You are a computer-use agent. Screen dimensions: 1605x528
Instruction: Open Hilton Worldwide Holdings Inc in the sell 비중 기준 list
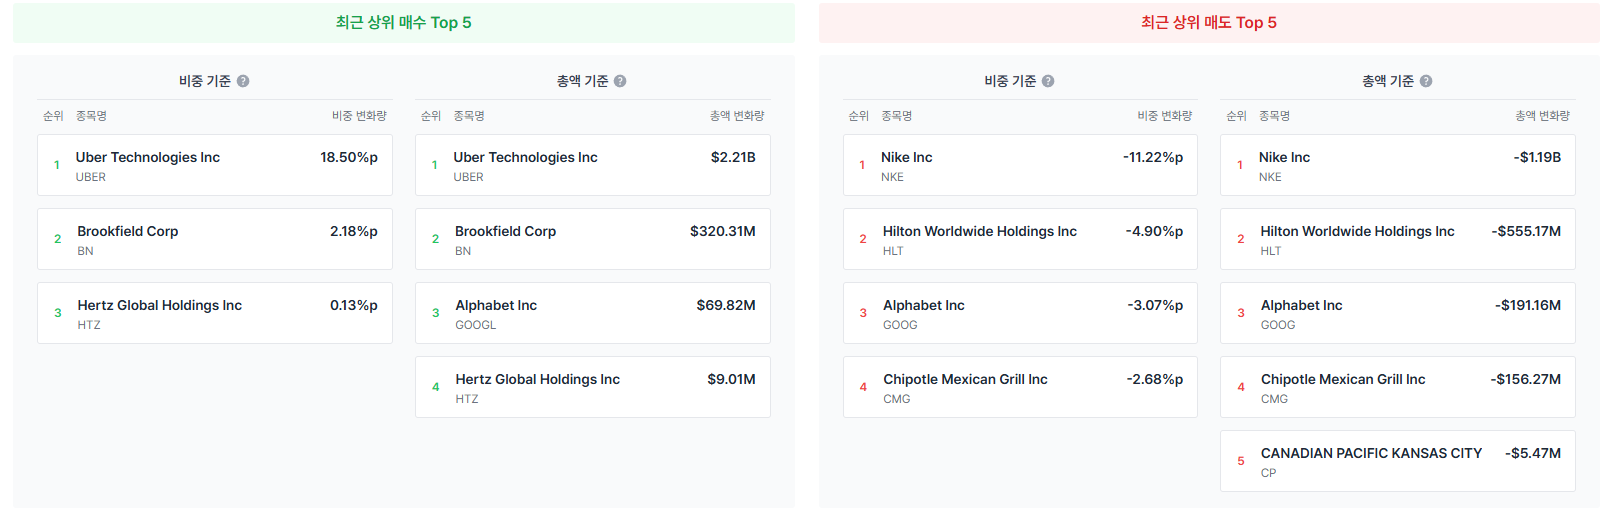pos(1020,239)
